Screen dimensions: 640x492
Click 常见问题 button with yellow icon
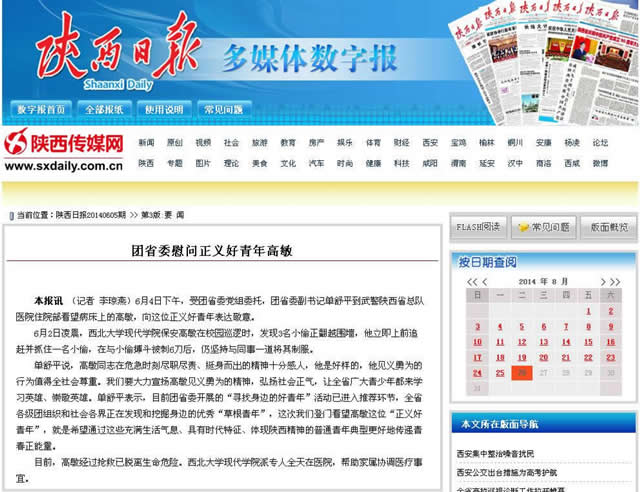(544, 227)
